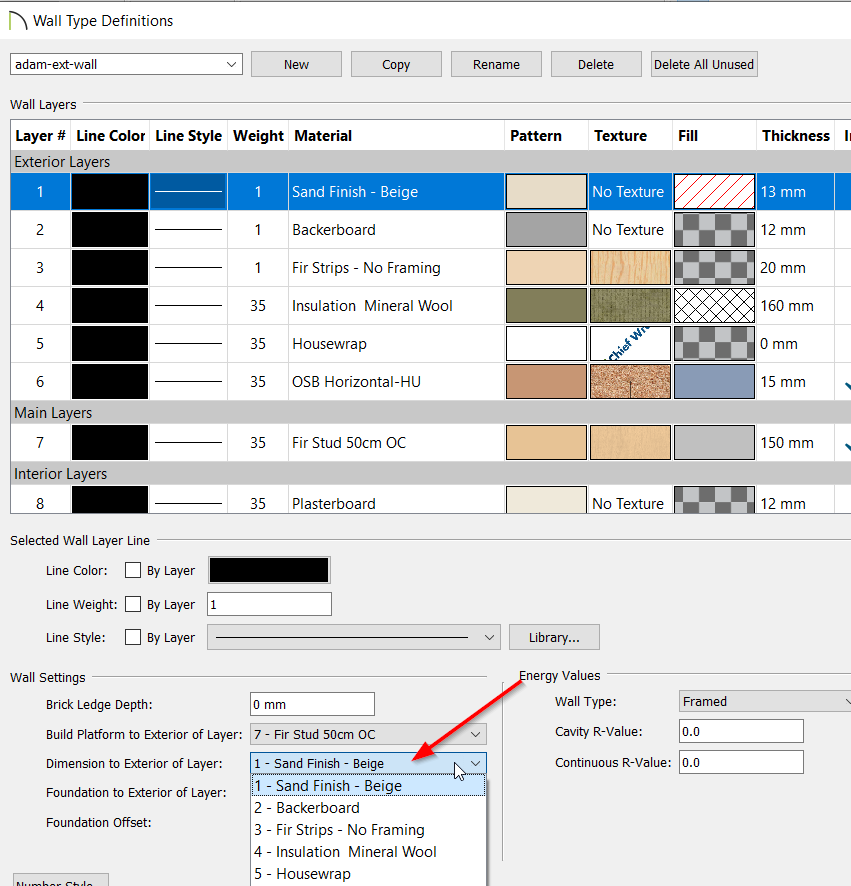The width and height of the screenshot is (851, 886).
Task: Click Housewrap texture thumbnail
Action: pyautogui.click(x=630, y=343)
